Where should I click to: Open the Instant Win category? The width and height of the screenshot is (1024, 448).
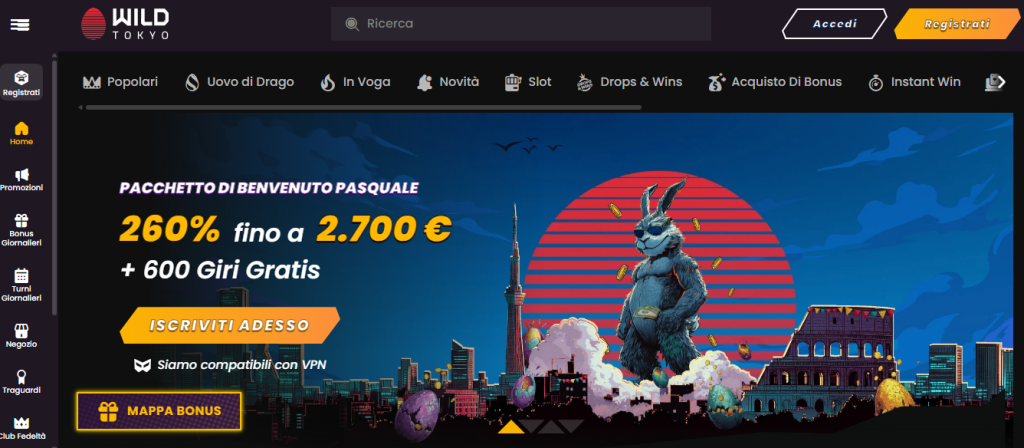click(914, 82)
